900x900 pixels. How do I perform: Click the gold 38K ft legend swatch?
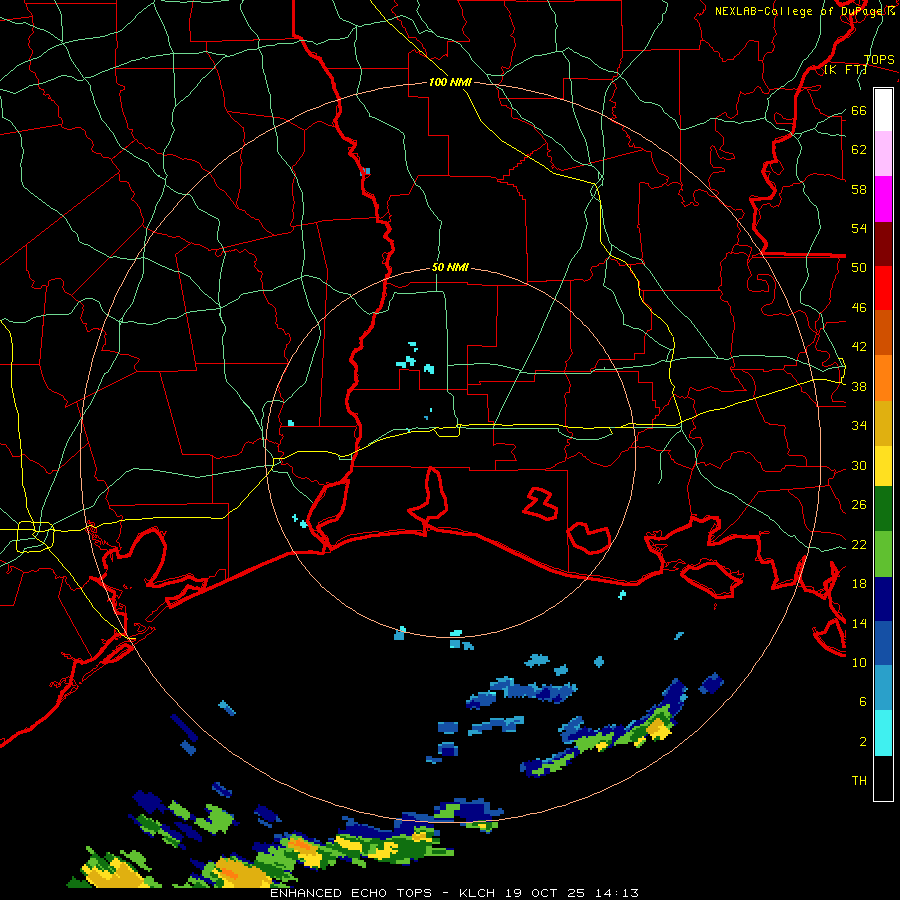coord(883,423)
